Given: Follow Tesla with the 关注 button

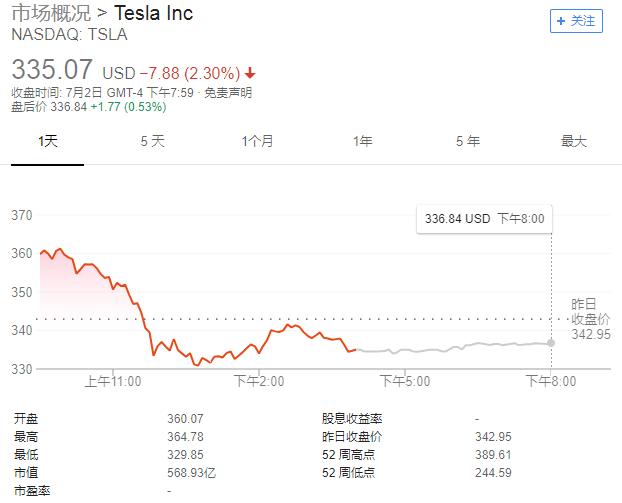Looking at the screenshot, I should pos(576,21).
